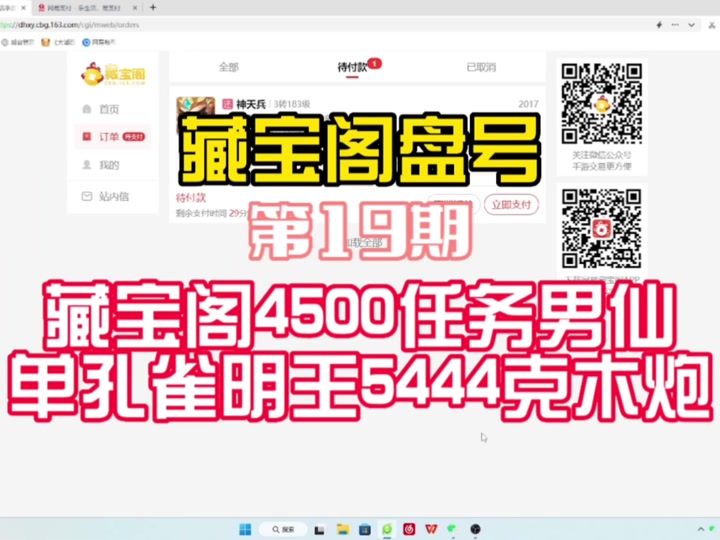Click the 待付款 notification badge

pos(375,63)
